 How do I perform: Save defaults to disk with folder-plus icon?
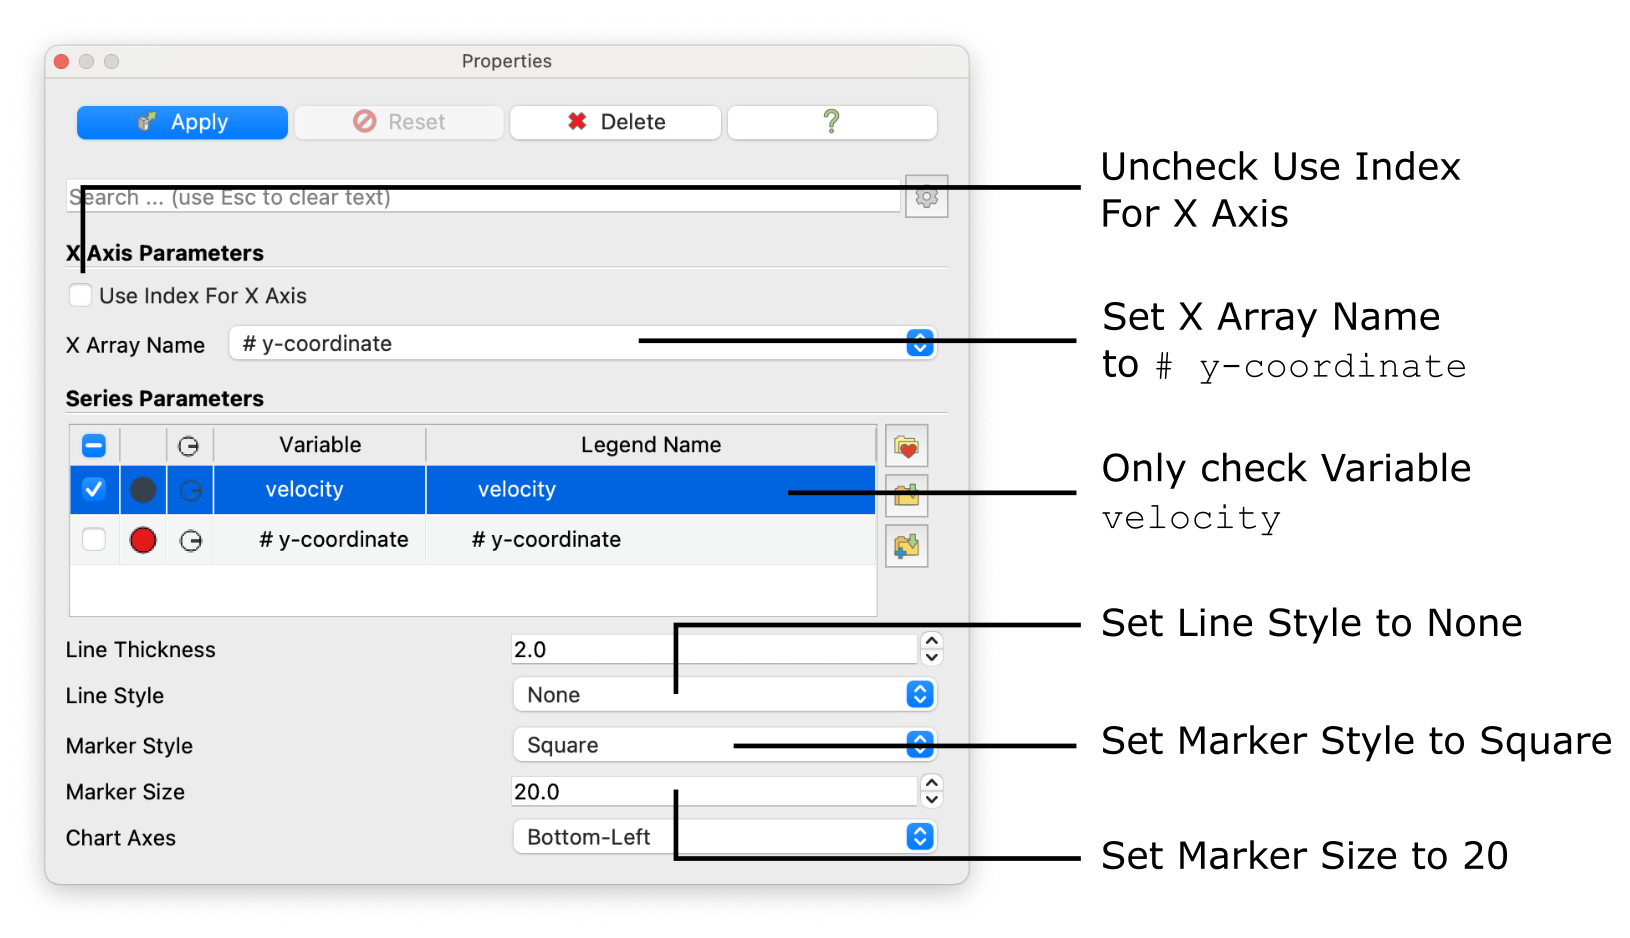click(906, 545)
